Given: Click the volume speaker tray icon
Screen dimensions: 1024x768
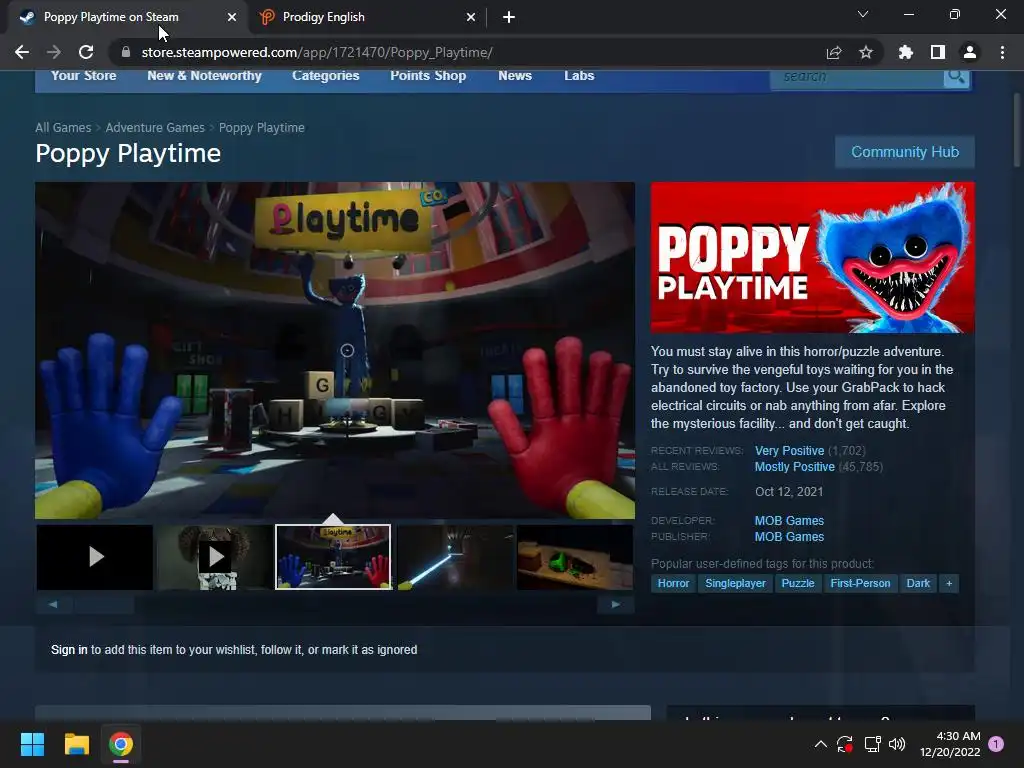Looking at the screenshot, I should [x=897, y=744].
